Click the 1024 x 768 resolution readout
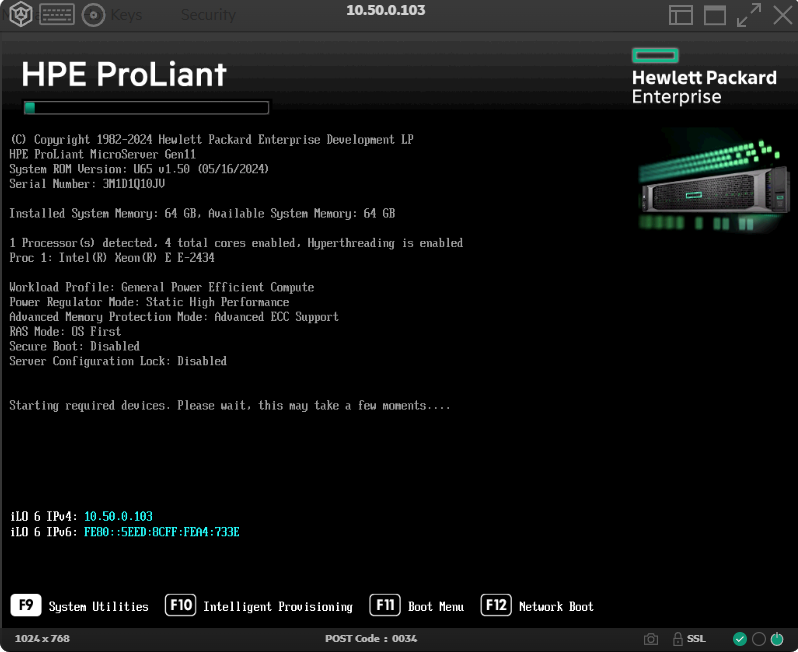 point(42,638)
